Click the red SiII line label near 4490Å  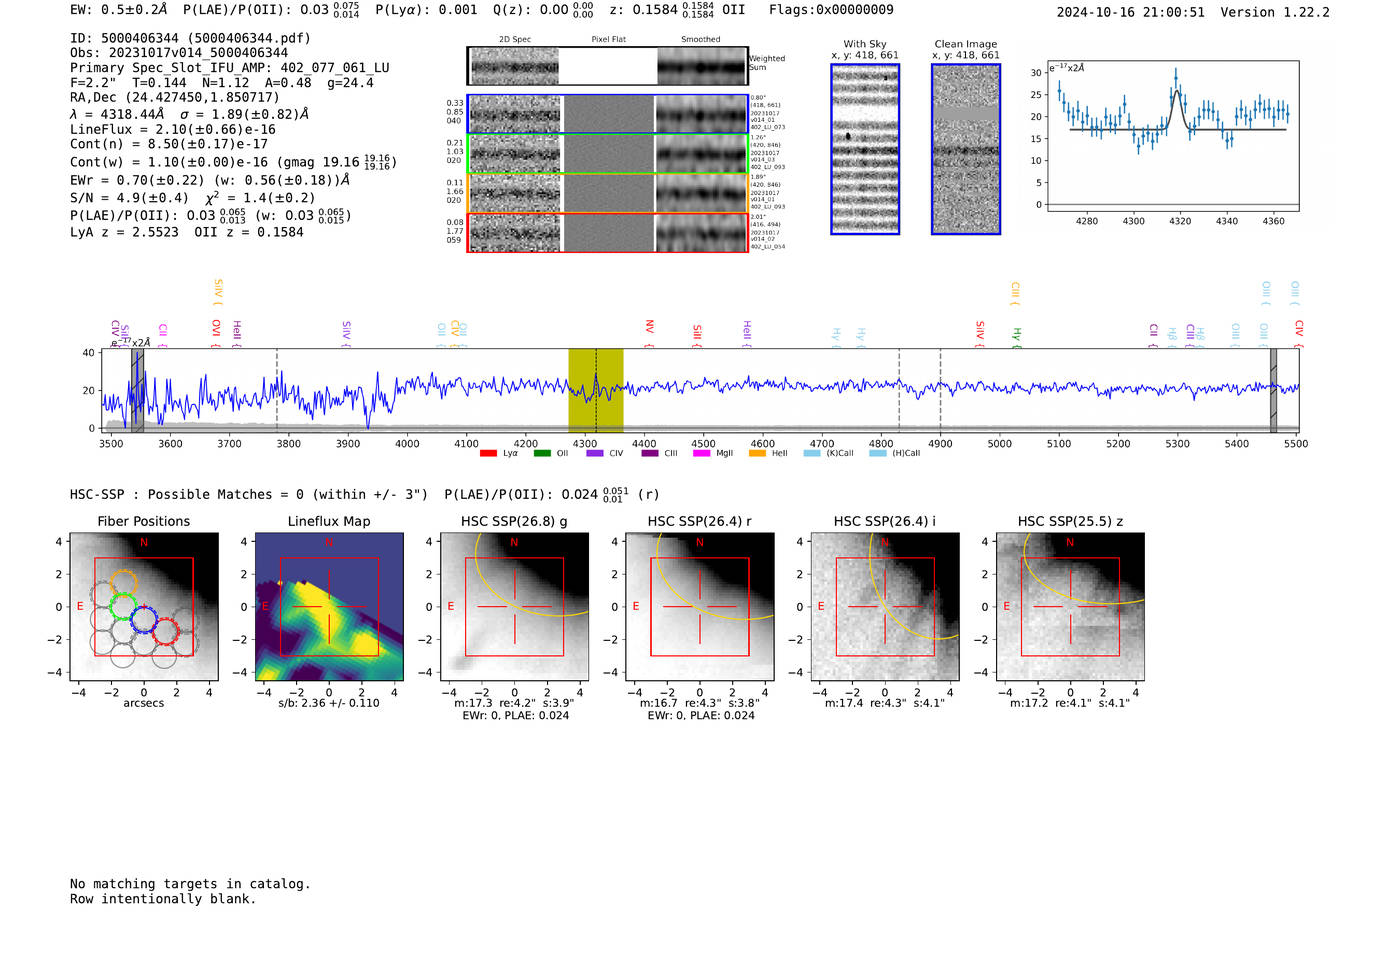(697, 336)
